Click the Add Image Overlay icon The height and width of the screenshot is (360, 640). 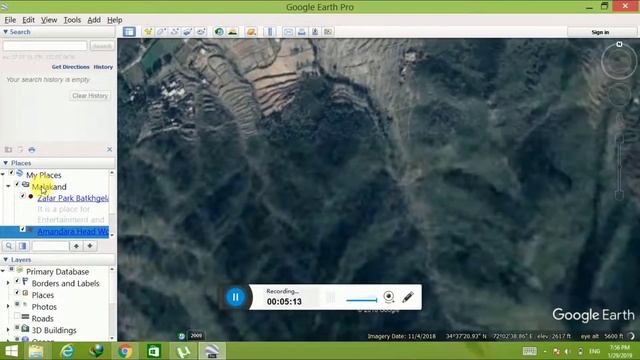pyautogui.click(x=188, y=32)
